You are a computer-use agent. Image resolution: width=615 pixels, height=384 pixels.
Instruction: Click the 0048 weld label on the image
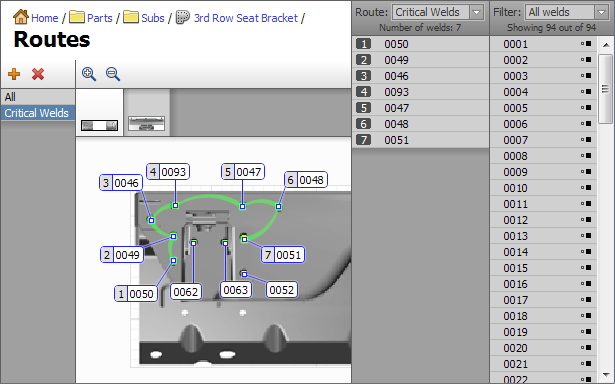click(306, 180)
